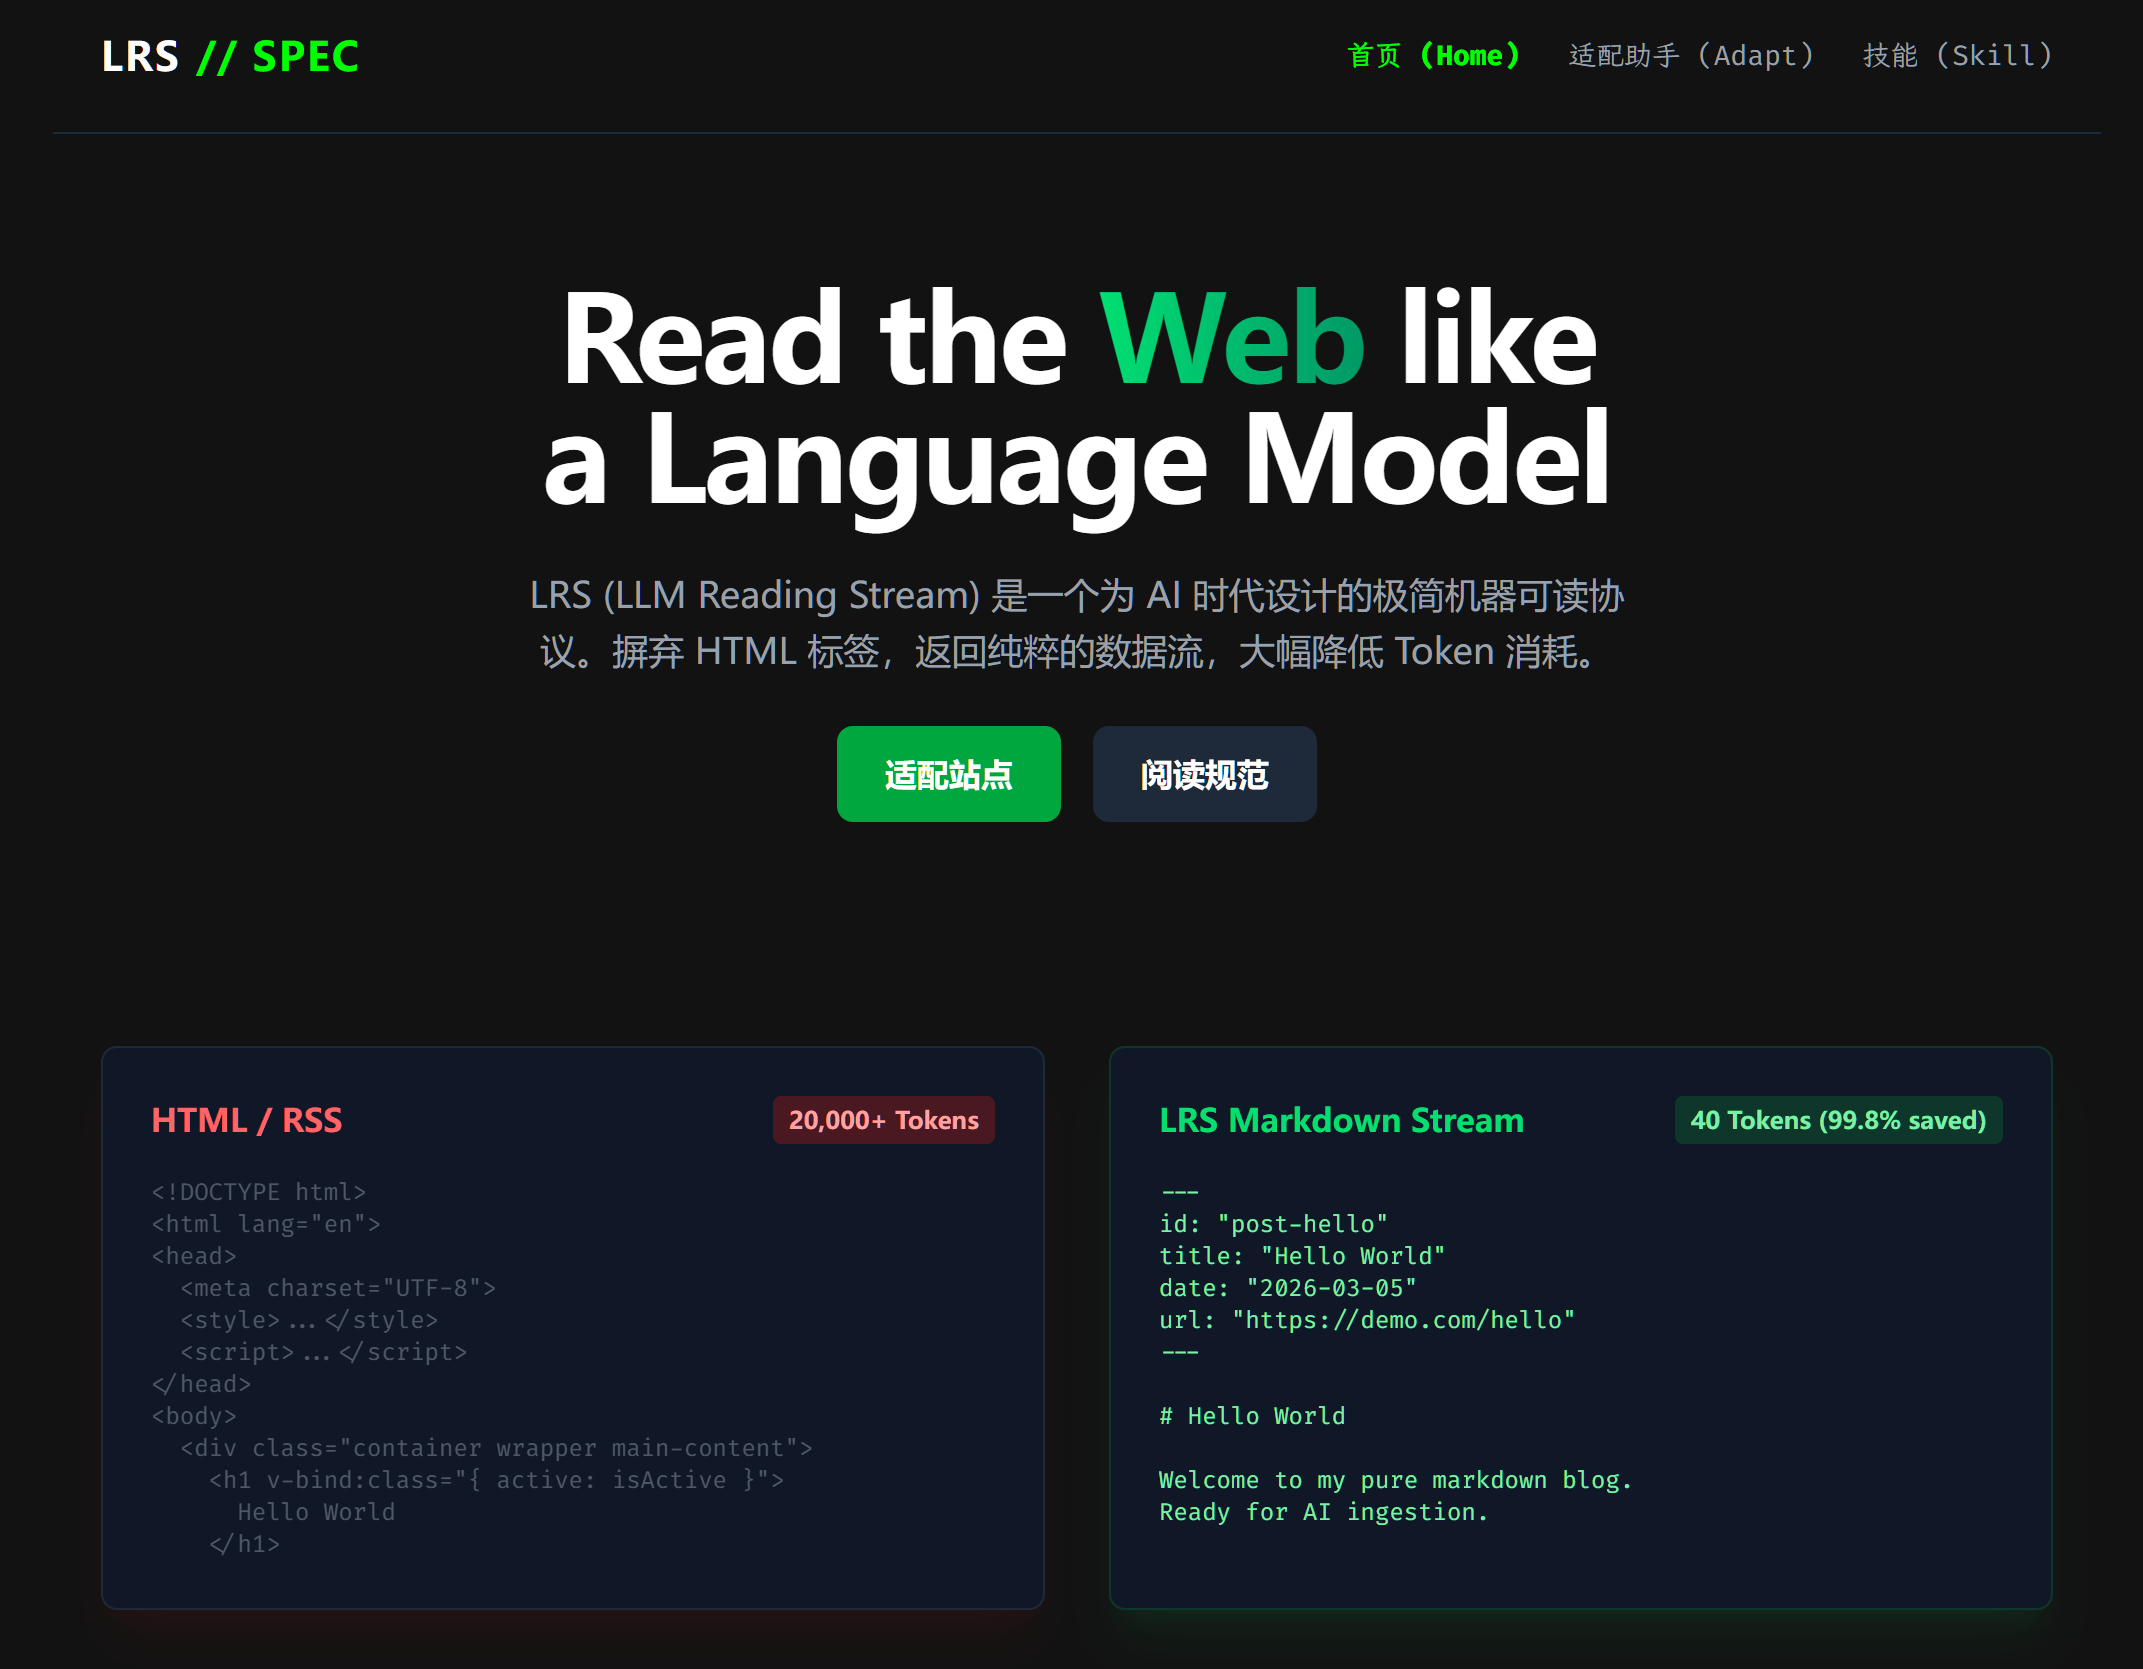Click the 20,000+ Tokens red badge
The width and height of the screenshot is (2143, 1669).
(883, 1120)
